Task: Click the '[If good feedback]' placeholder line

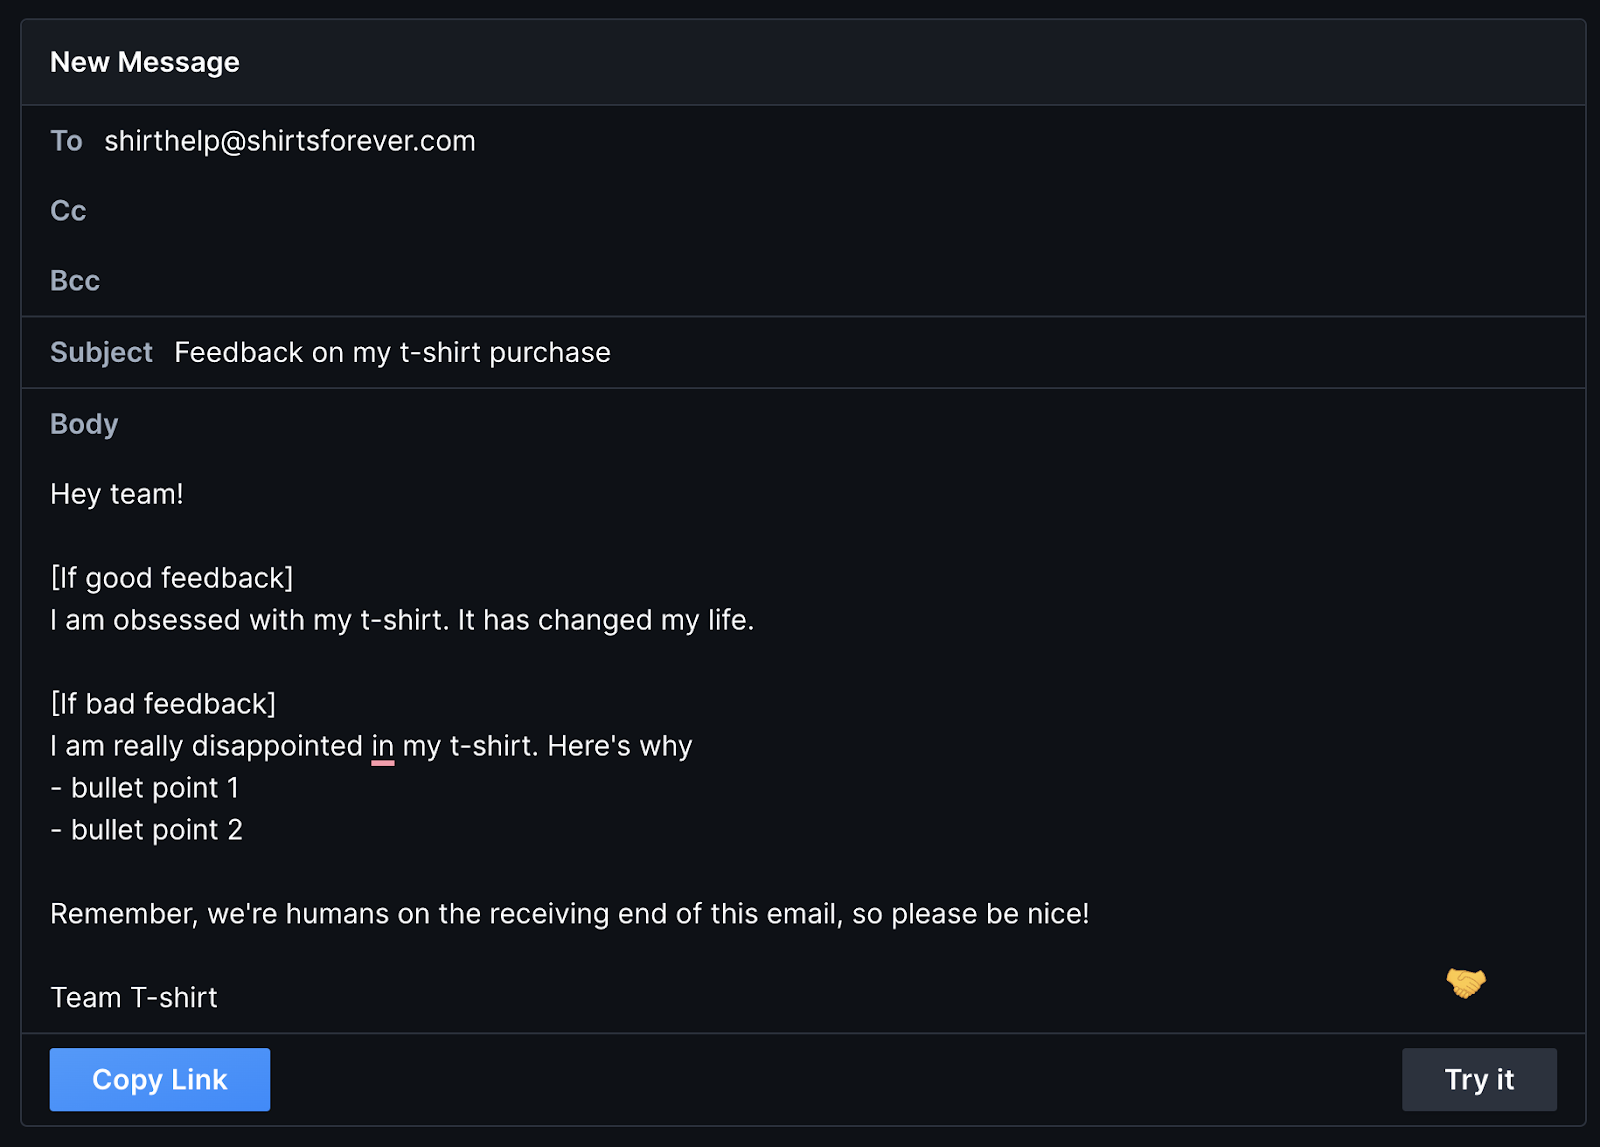Action: coord(172,578)
